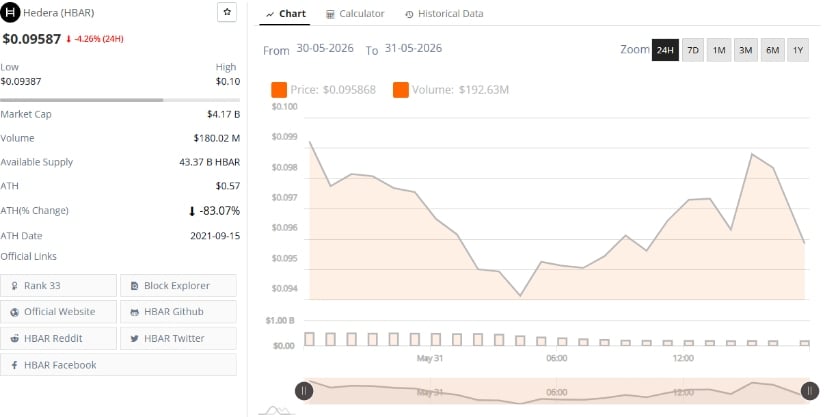Select the 3M zoom range

pos(746,50)
